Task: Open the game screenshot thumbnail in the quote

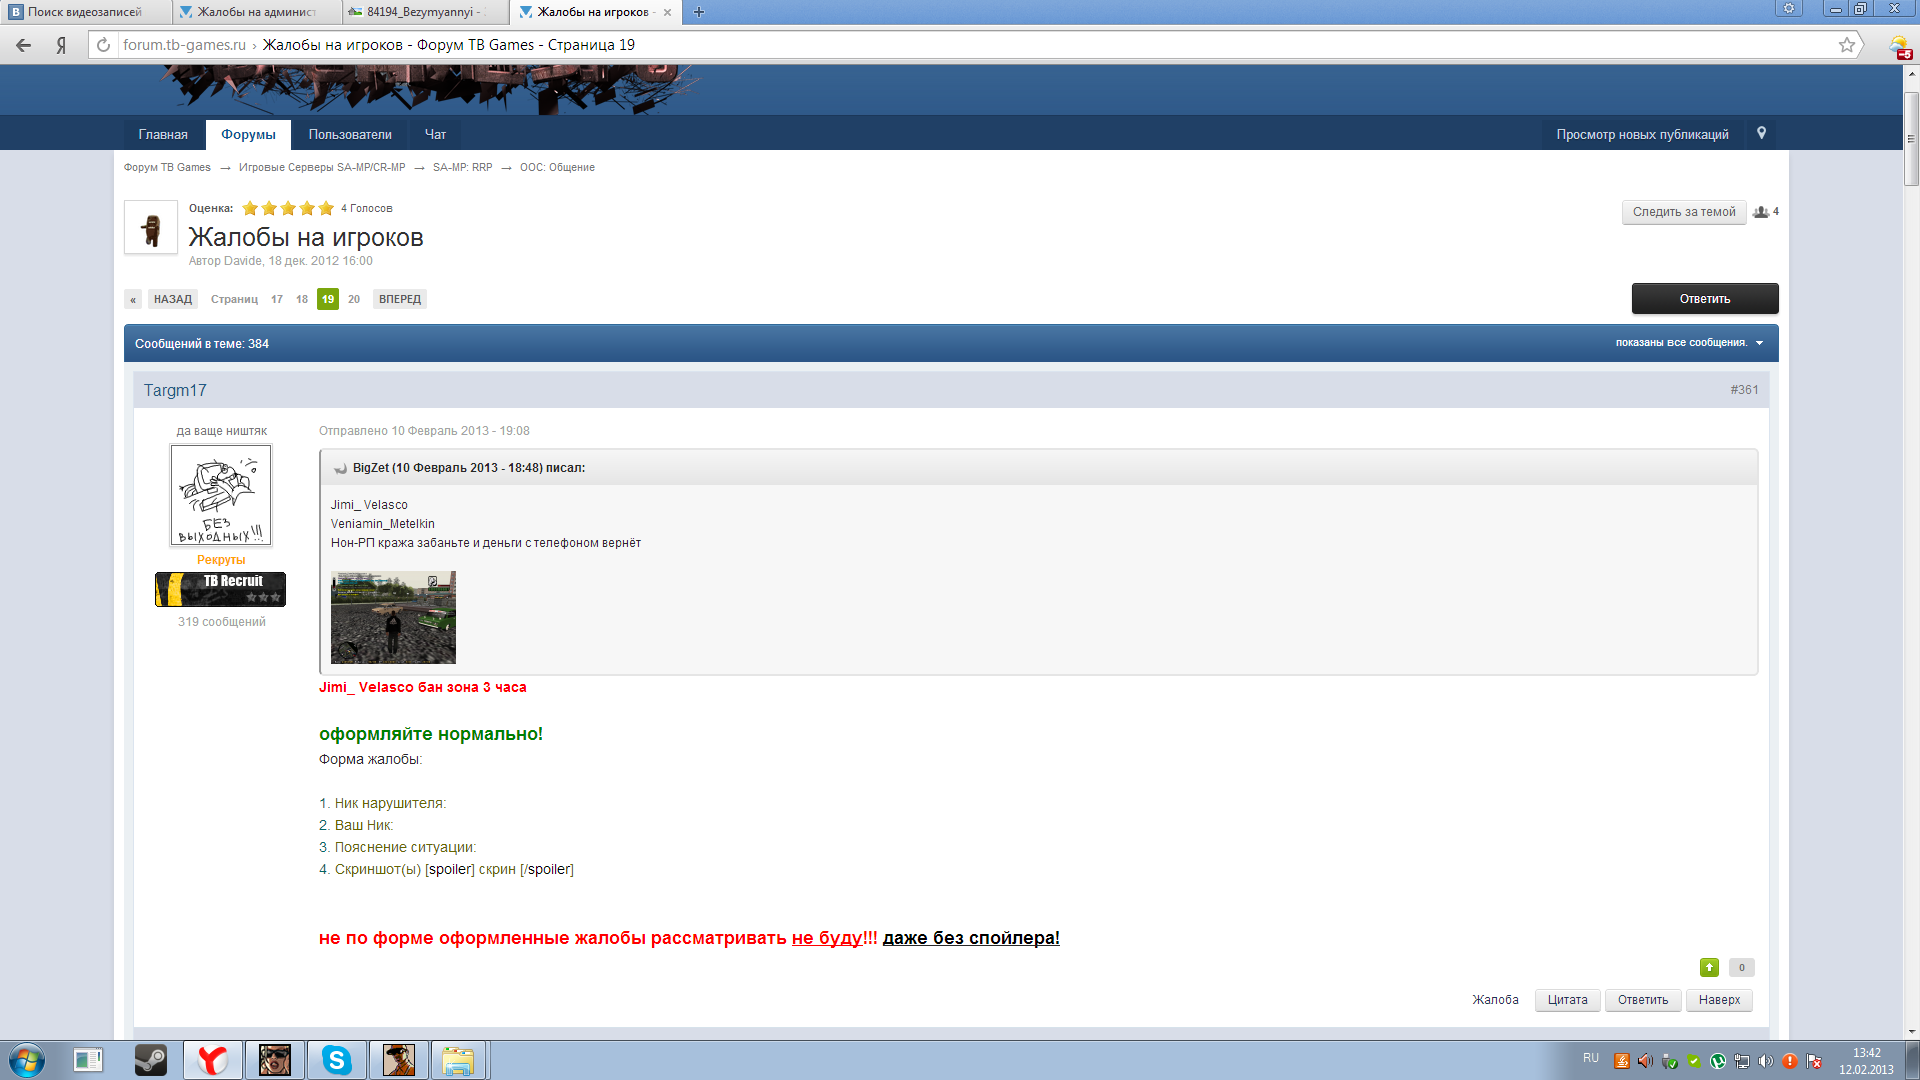Action: pyautogui.click(x=393, y=617)
